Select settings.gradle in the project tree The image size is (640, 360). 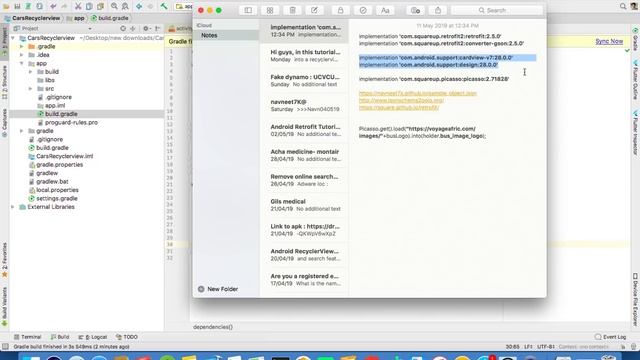(56, 198)
